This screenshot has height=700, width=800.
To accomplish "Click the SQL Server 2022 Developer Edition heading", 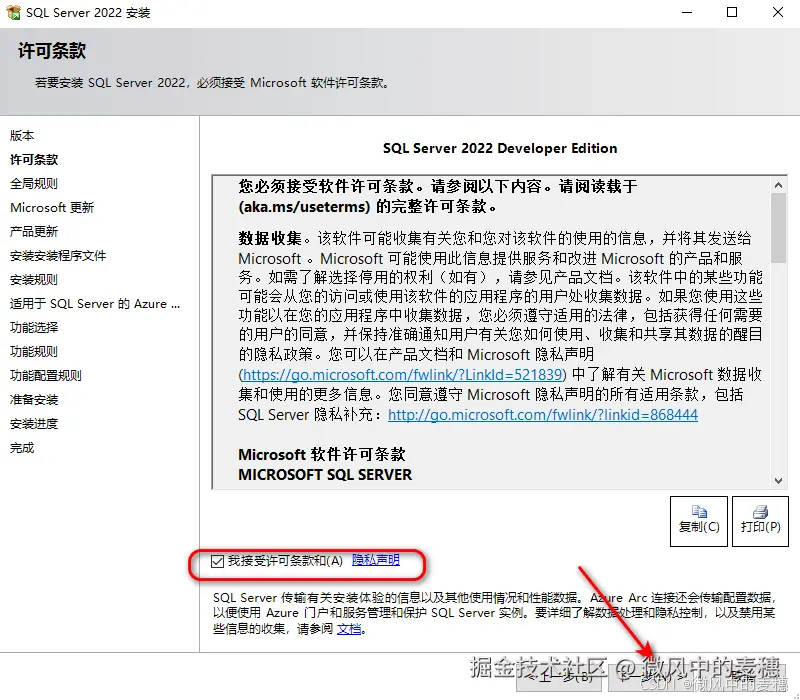I will point(500,148).
